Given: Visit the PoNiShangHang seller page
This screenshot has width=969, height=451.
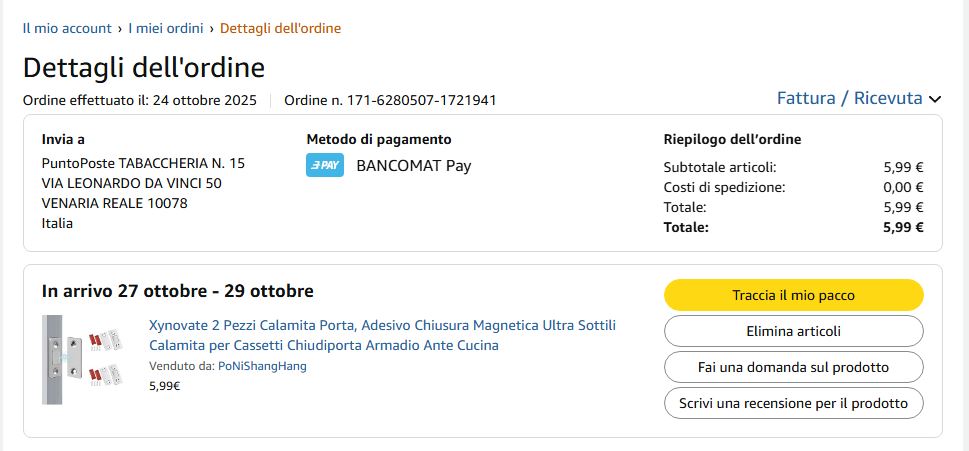Looking at the screenshot, I should click(262, 366).
